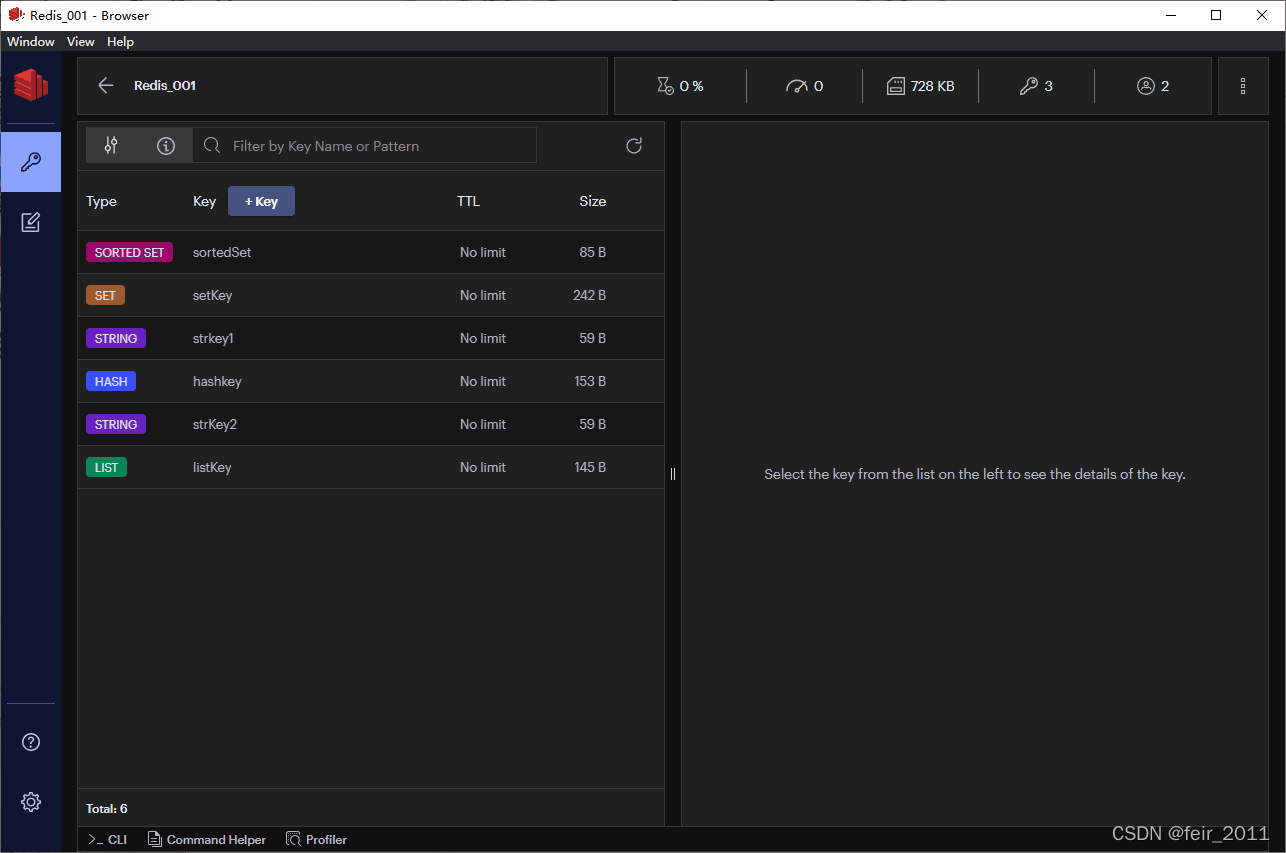Select the strKey2 key row
This screenshot has height=853, width=1286.
(371, 424)
